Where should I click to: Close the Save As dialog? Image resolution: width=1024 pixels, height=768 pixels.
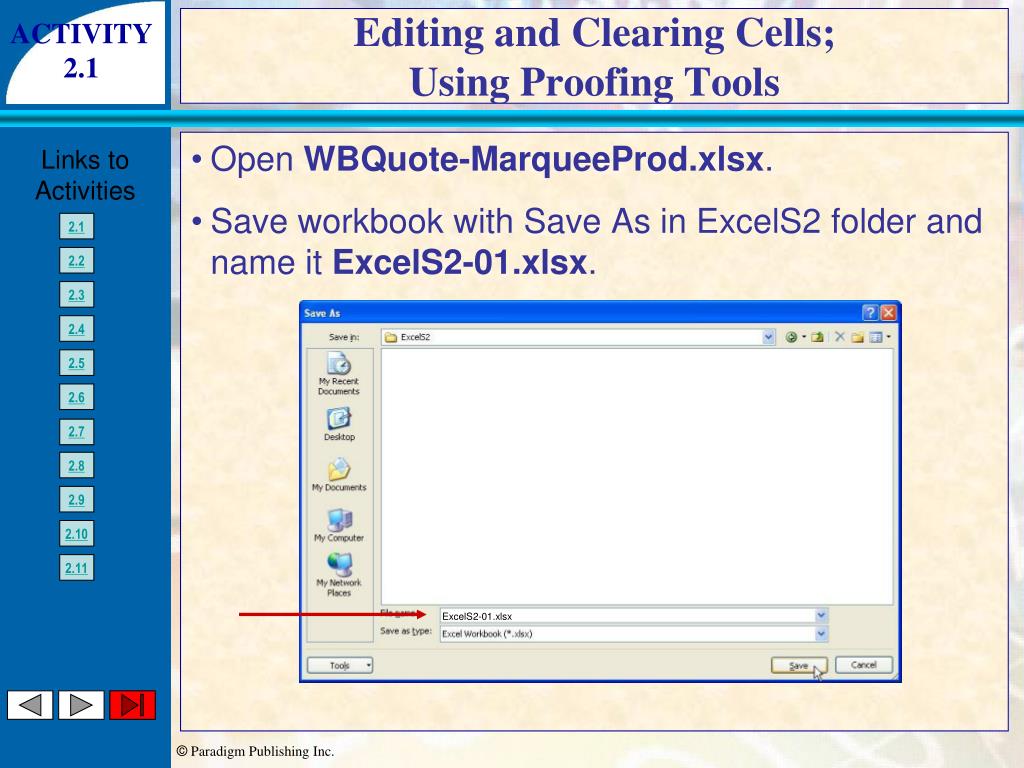click(x=888, y=313)
